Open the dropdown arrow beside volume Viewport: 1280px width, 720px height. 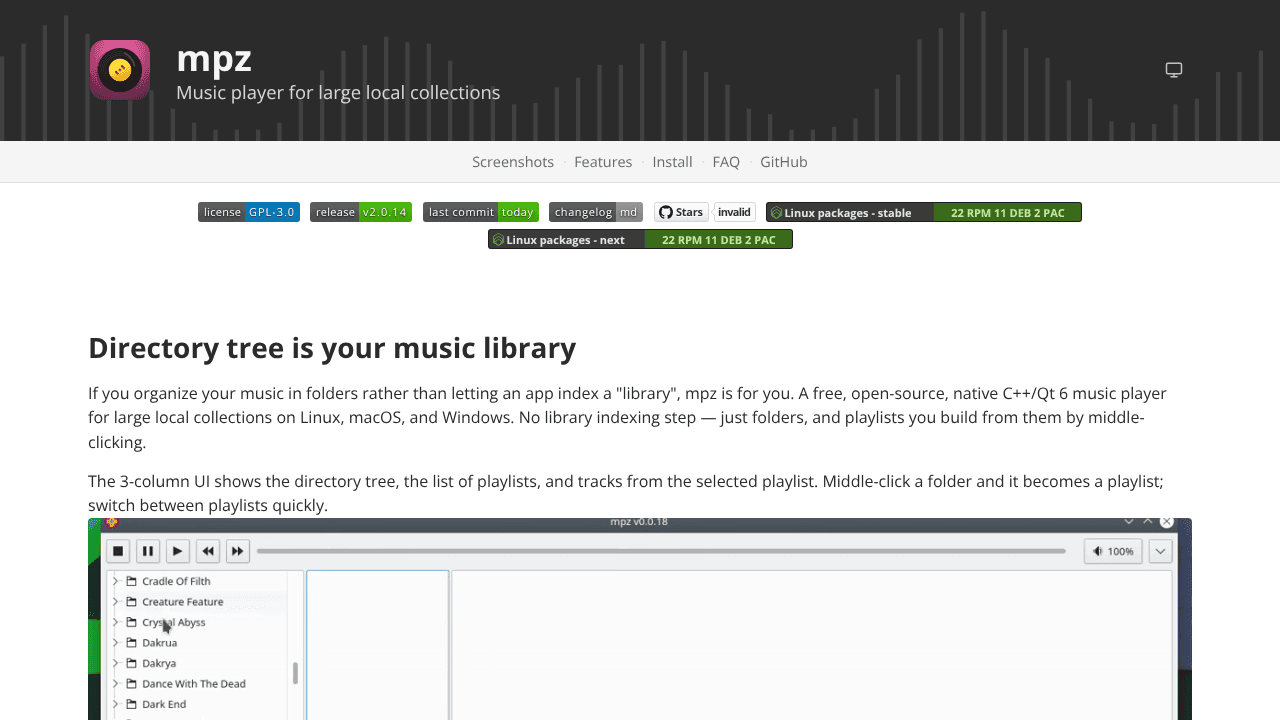pos(1160,551)
